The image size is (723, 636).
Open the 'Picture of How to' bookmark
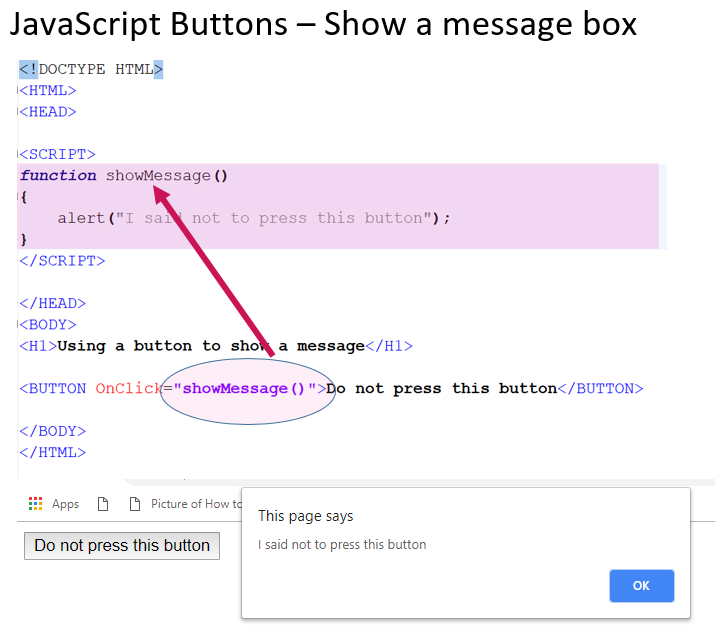coord(196,504)
